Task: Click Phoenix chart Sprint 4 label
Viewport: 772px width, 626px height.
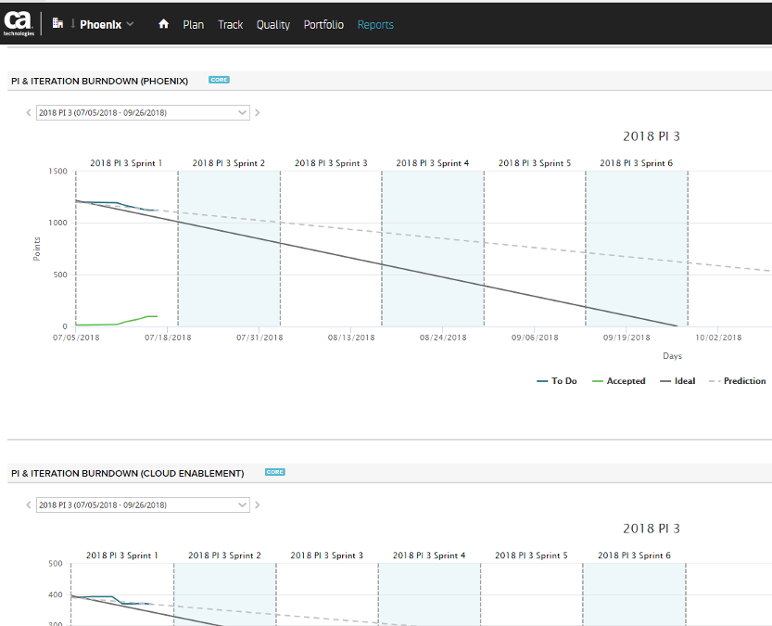Action: click(433, 163)
